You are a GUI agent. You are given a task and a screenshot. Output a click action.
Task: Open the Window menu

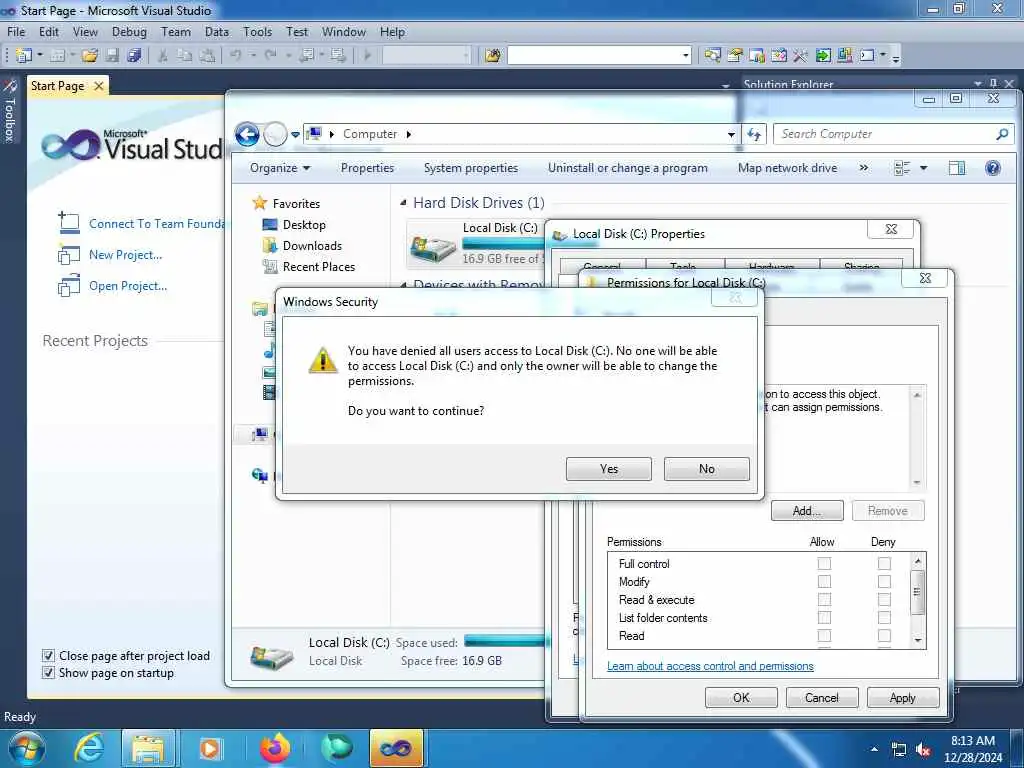[344, 32]
